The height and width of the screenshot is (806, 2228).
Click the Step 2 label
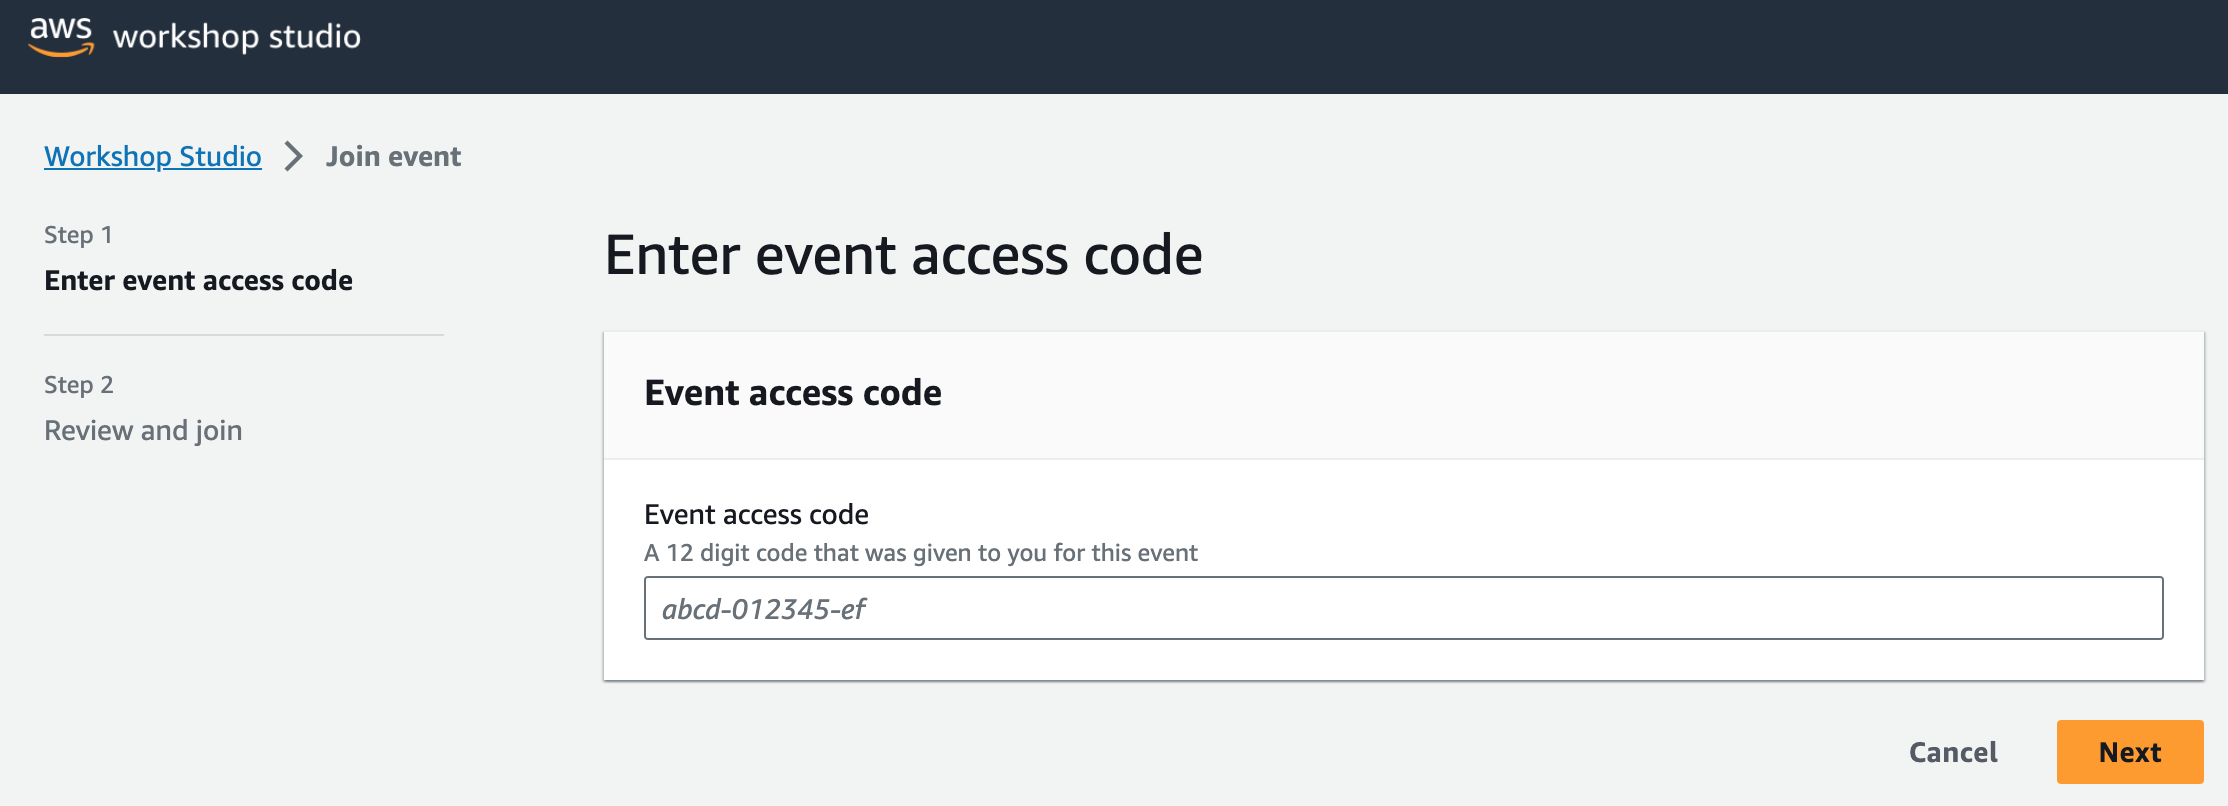point(79,385)
